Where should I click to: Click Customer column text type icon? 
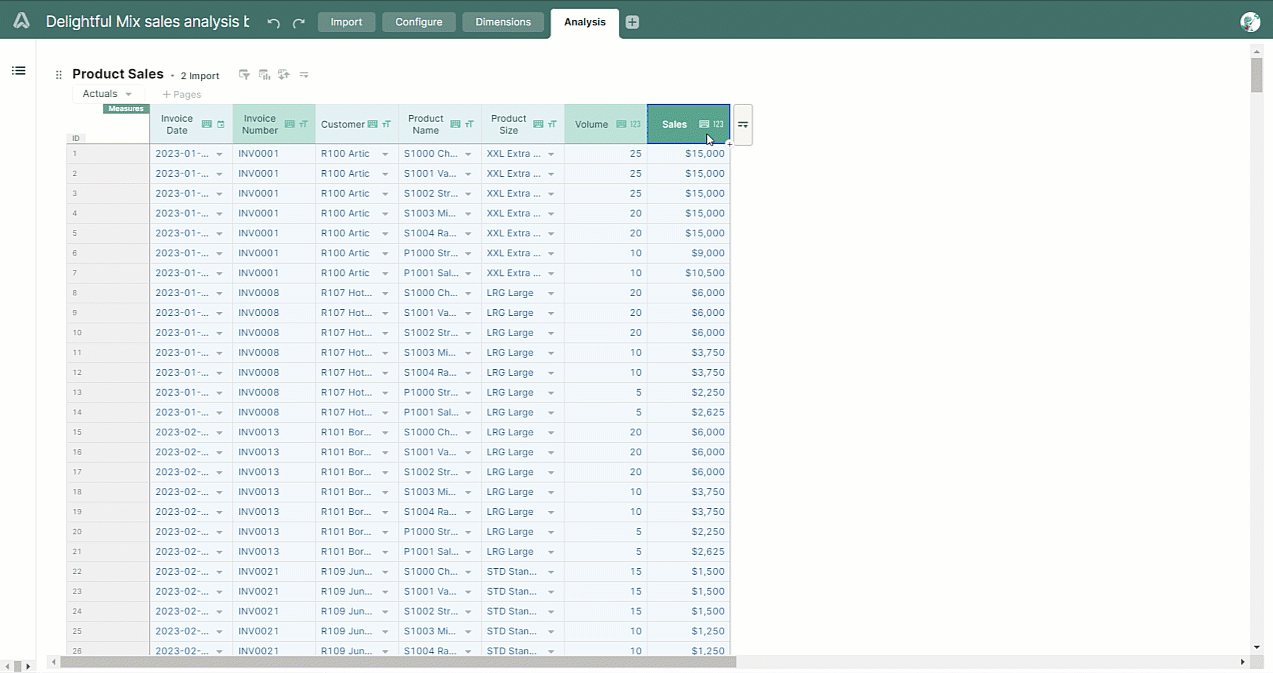(x=386, y=124)
